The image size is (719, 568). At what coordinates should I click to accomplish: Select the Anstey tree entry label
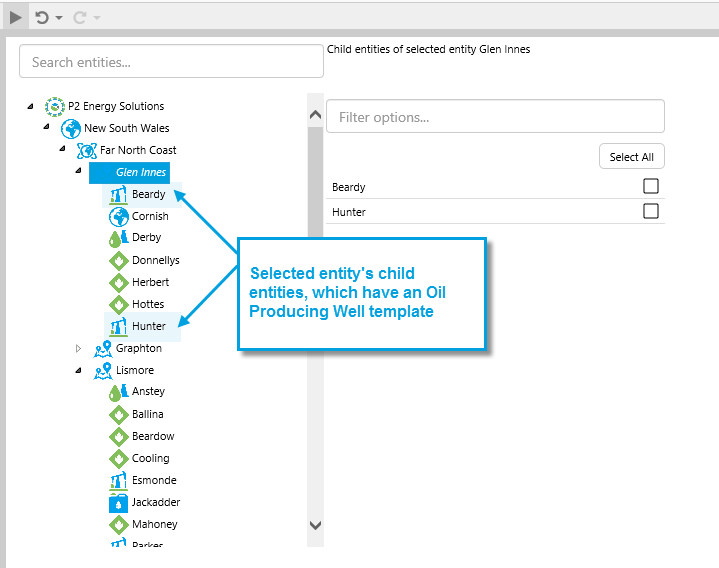coord(148,391)
